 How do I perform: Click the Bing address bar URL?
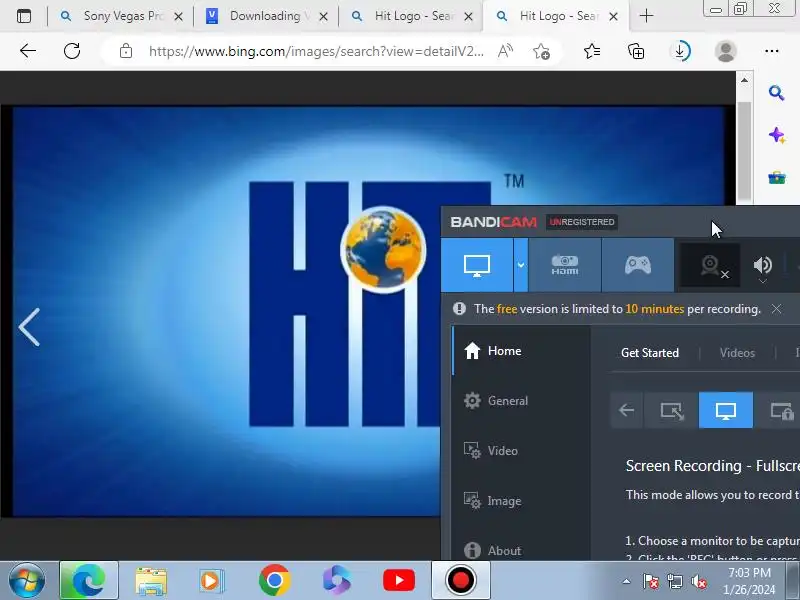[x=316, y=51]
